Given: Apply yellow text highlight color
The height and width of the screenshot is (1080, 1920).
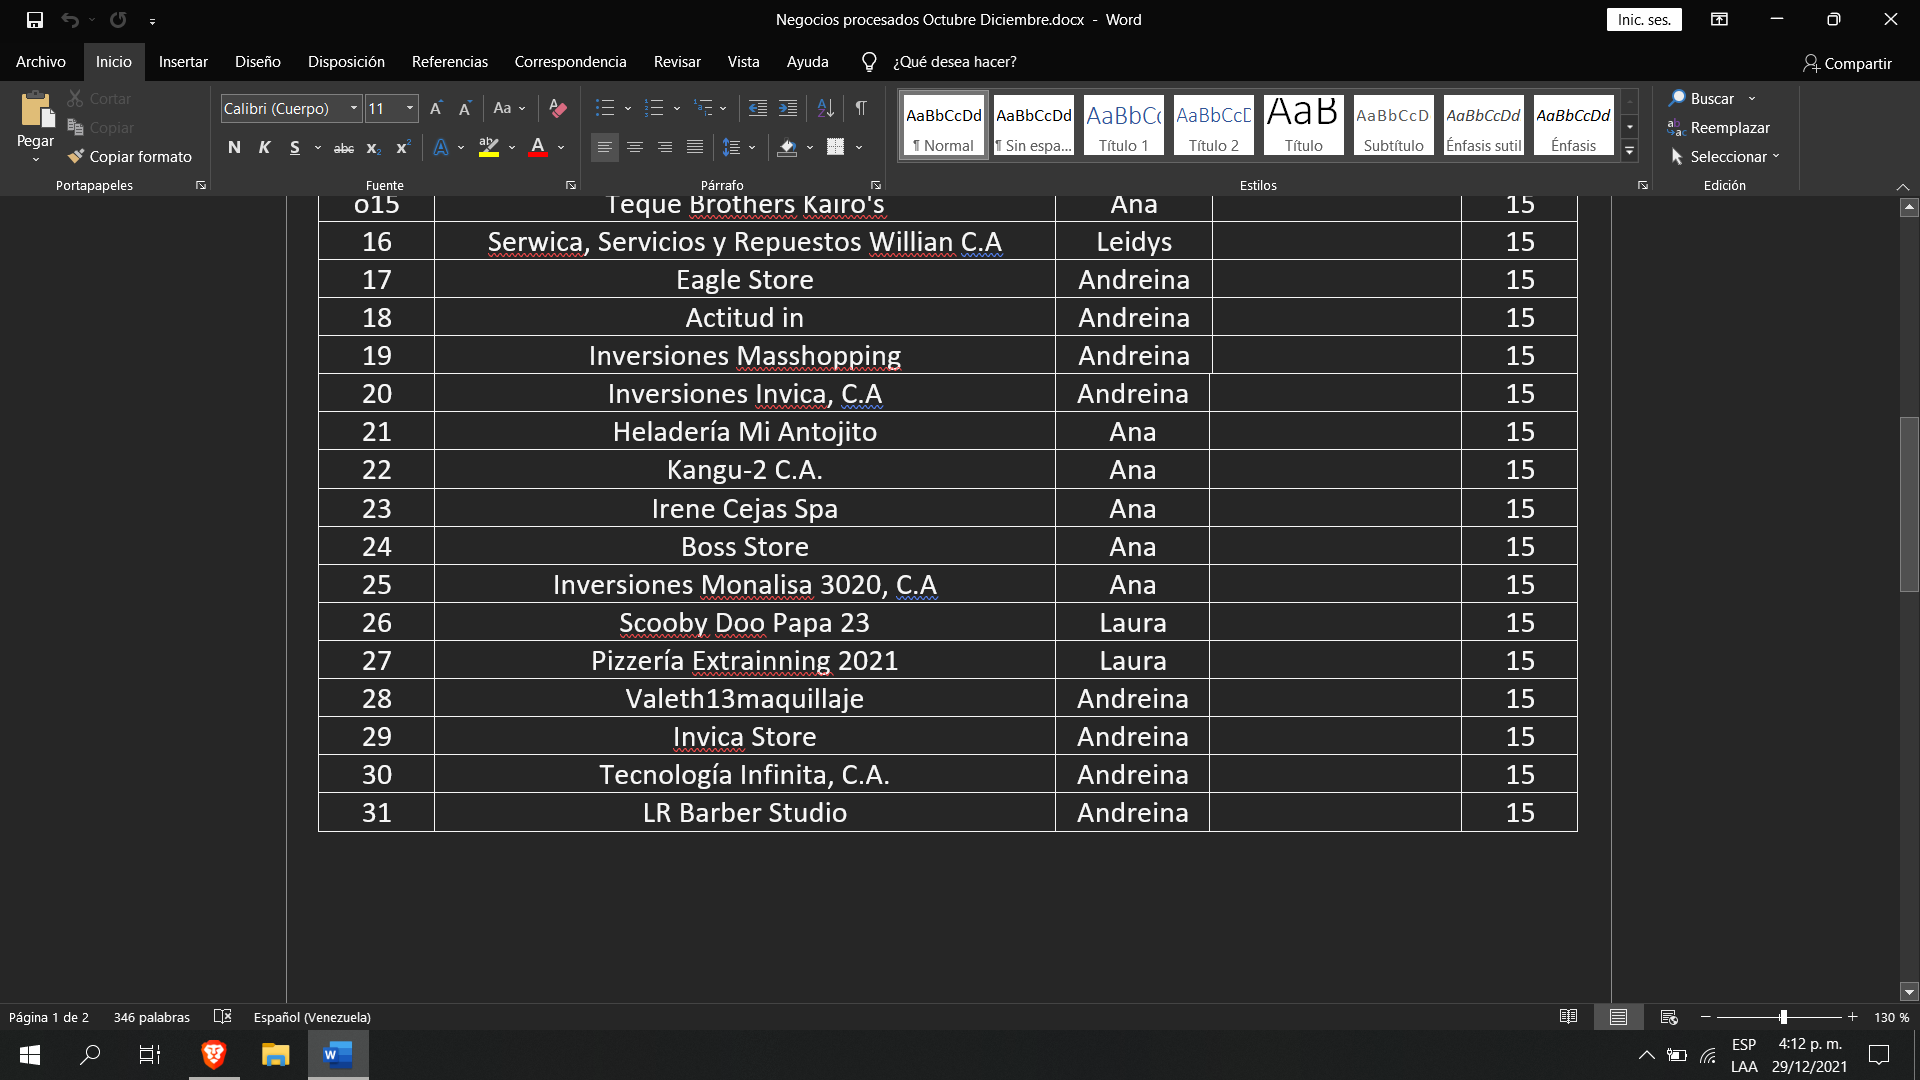Looking at the screenshot, I should coord(489,148).
